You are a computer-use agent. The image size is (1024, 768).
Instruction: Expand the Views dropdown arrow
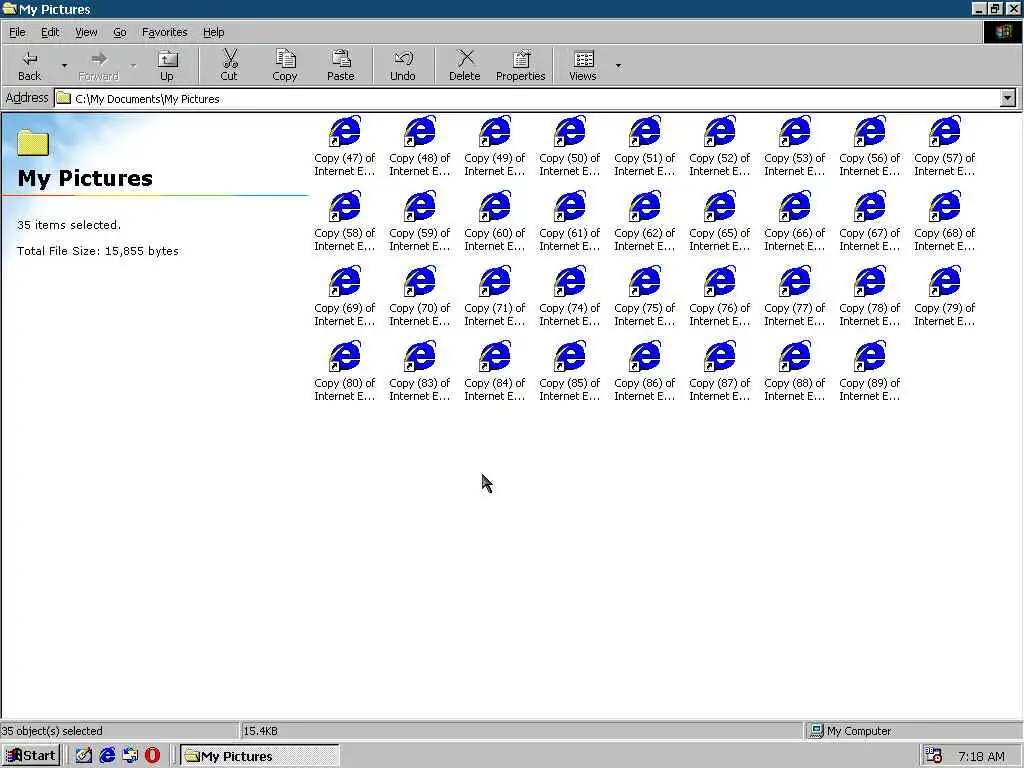(x=618, y=65)
